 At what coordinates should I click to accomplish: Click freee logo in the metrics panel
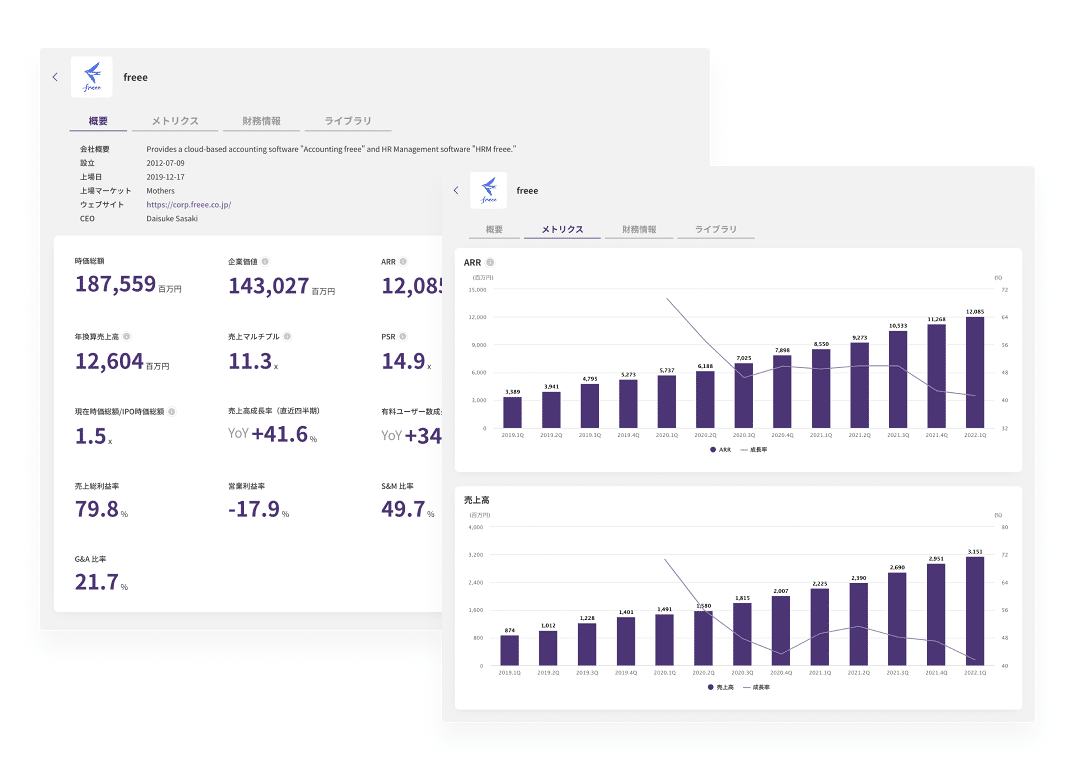(x=489, y=190)
